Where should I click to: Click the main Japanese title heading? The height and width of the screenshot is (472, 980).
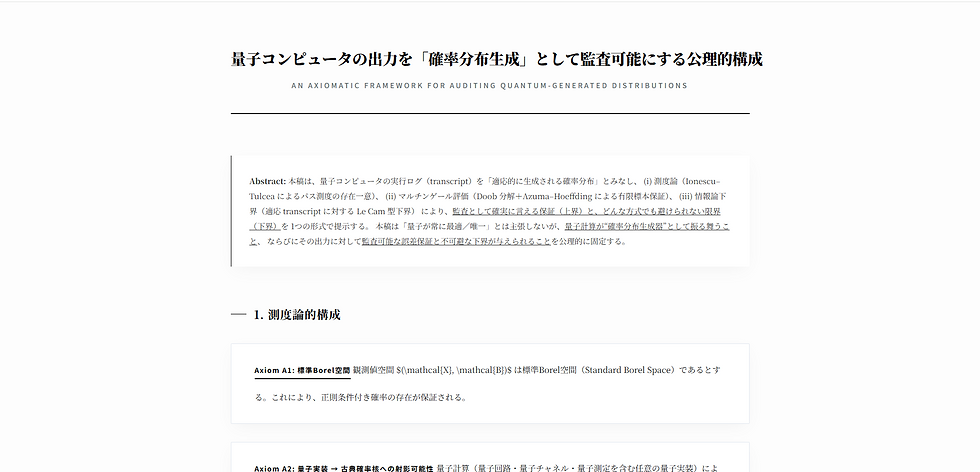click(497, 59)
